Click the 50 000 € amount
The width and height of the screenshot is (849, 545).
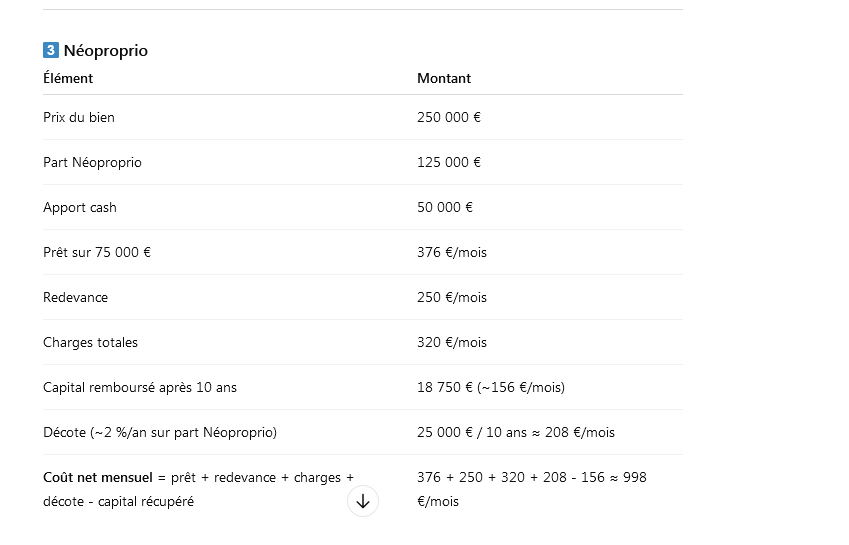tap(445, 207)
